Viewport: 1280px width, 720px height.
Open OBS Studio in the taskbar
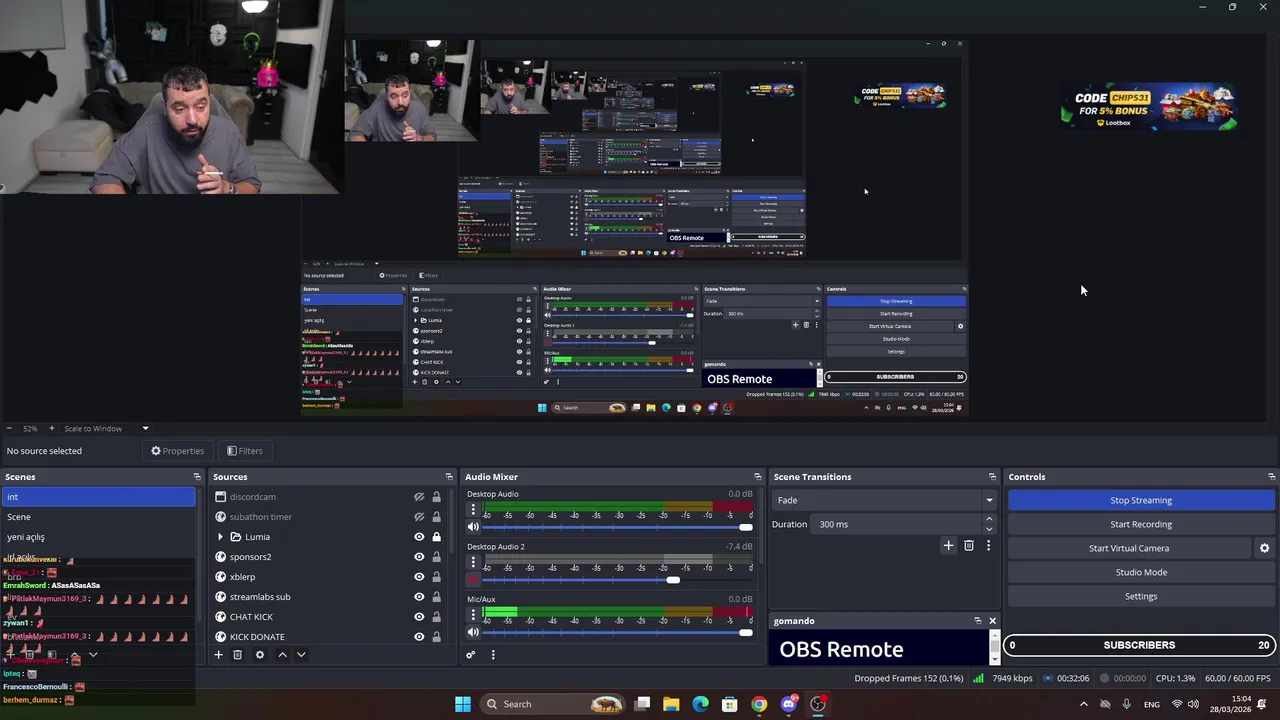(818, 704)
